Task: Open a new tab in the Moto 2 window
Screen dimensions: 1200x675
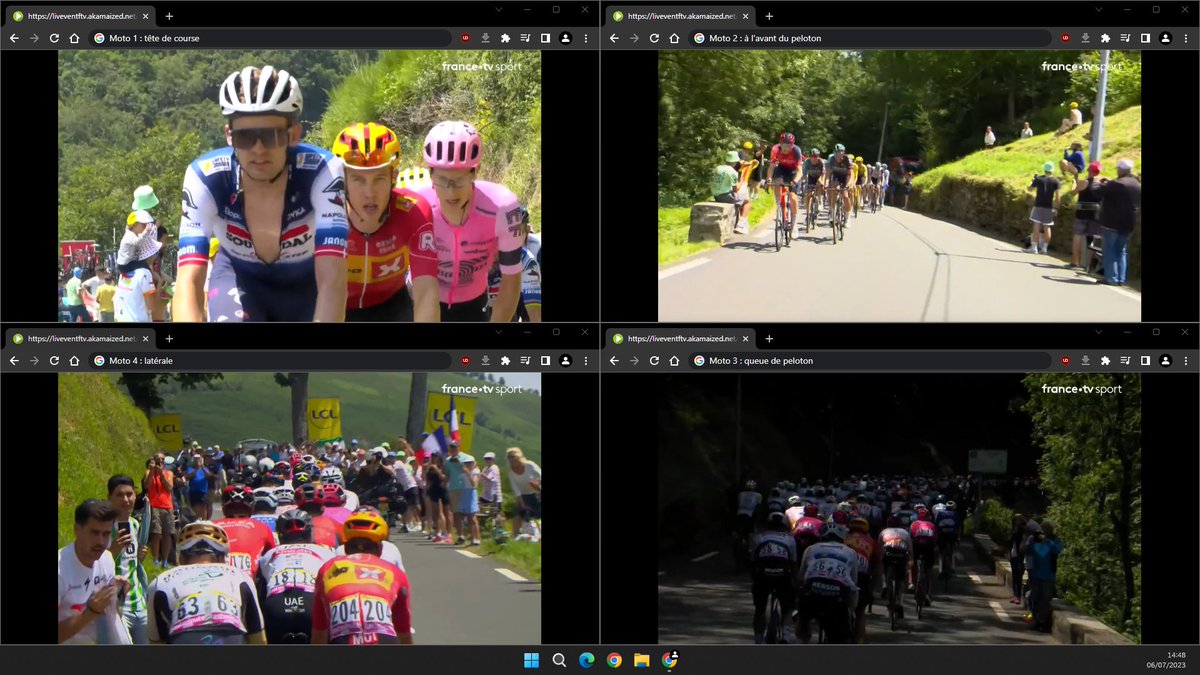Action: (769, 16)
